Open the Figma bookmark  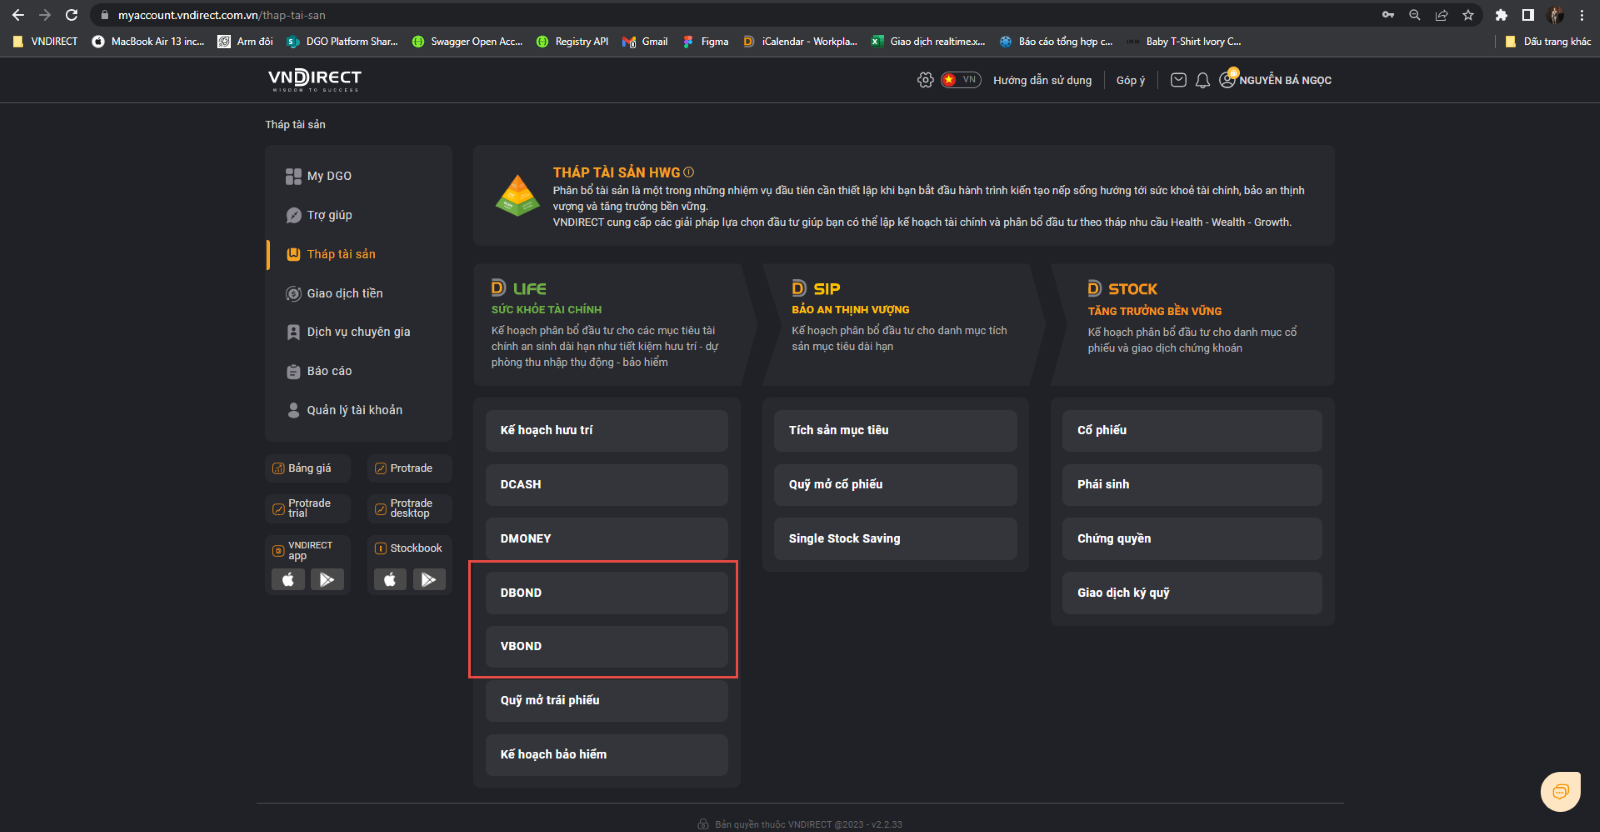tap(706, 41)
